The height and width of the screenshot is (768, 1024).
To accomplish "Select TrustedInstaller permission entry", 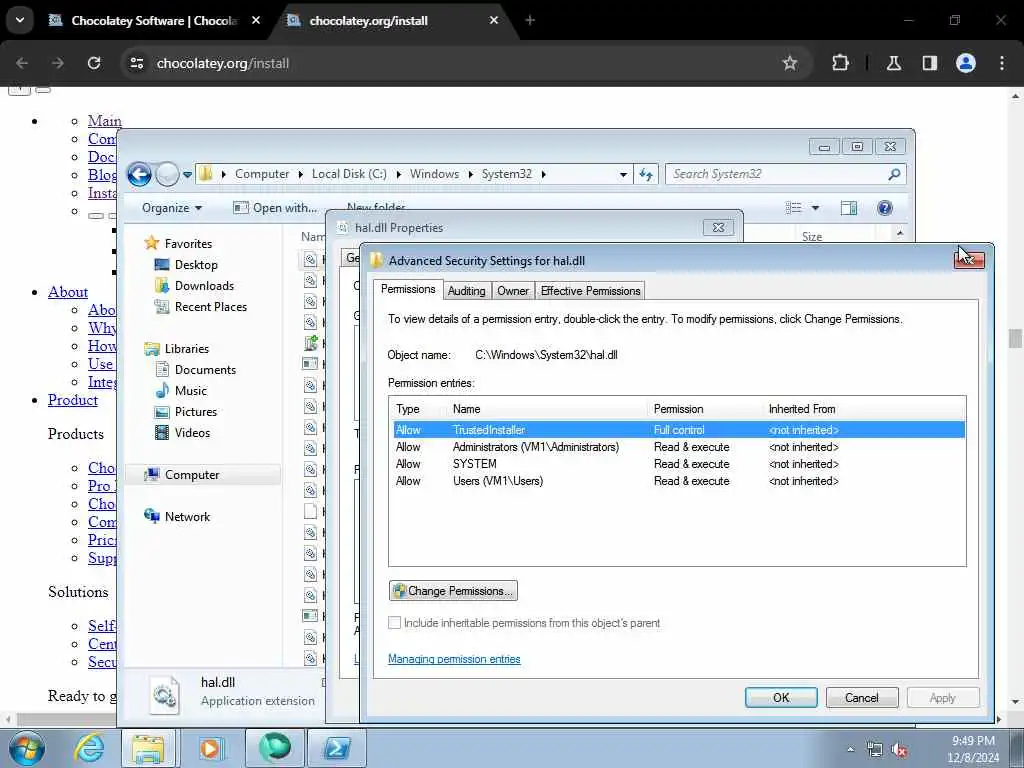I will 679,430.
